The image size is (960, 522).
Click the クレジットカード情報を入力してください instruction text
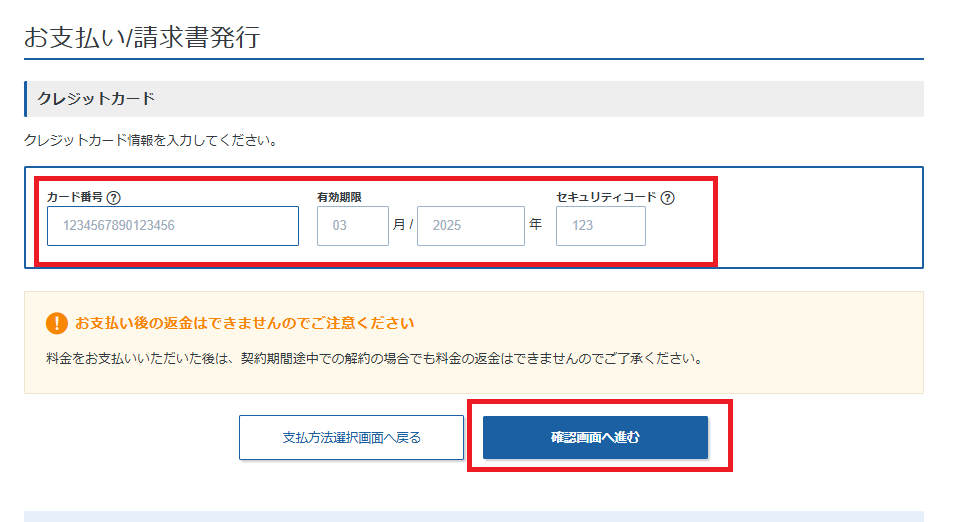150,140
